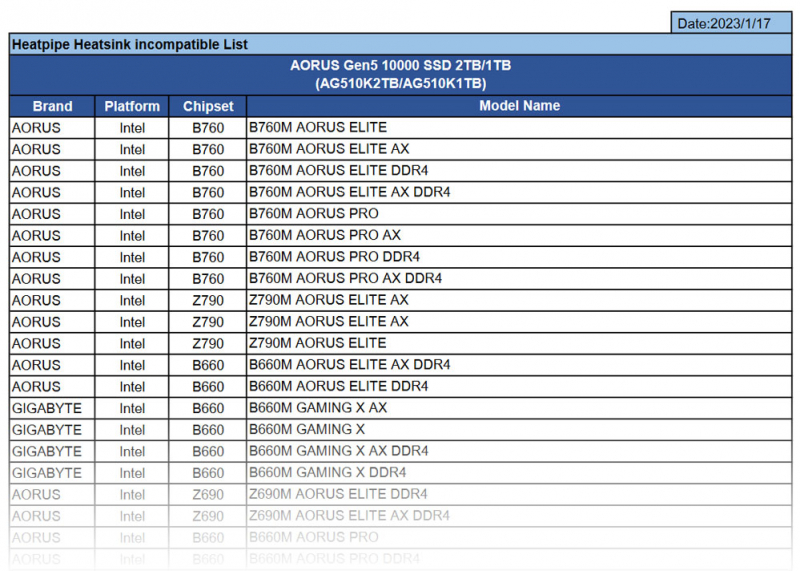Select the B660M GAMING X model cell
The image size is (800, 571).
307,429
